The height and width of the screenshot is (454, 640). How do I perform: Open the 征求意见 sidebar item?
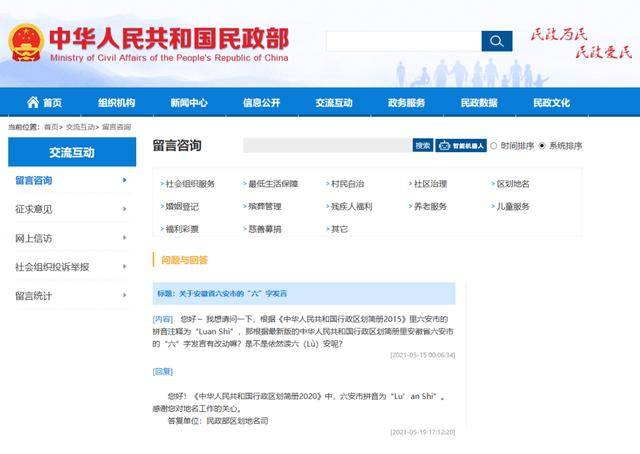coord(34,209)
